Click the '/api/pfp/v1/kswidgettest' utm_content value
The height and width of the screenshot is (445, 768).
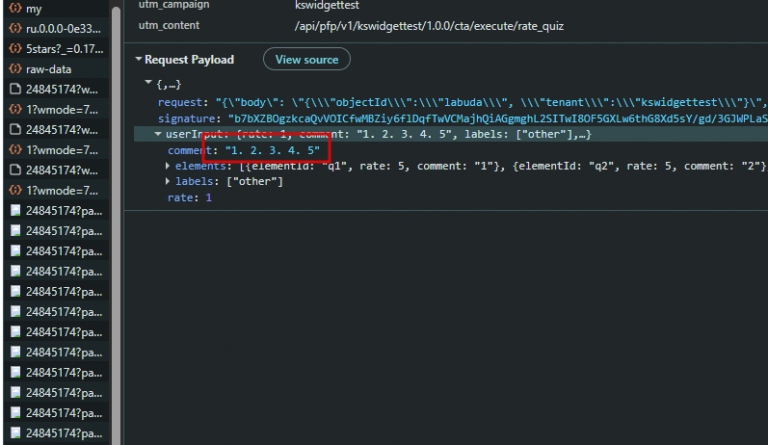point(429,26)
